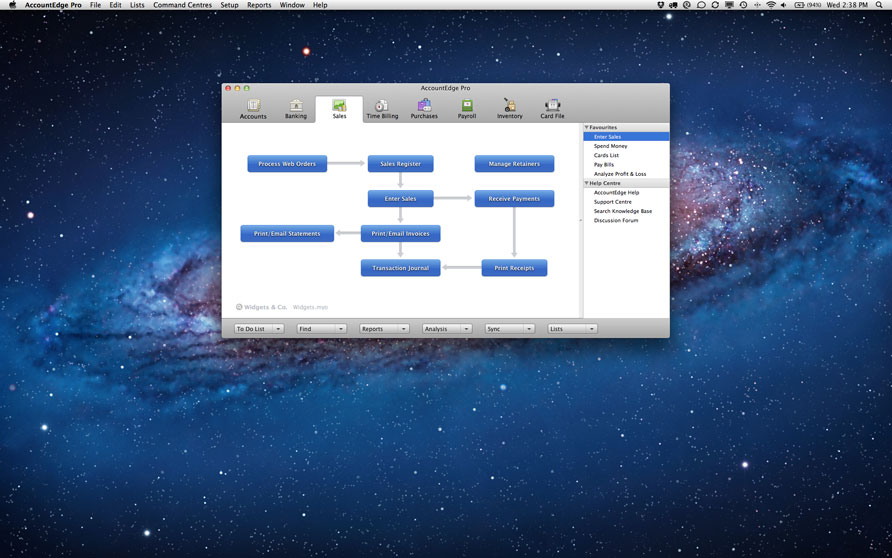Click the Apple menu icon
Viewport: 892px width, 558px height.
tap(13, 5)
